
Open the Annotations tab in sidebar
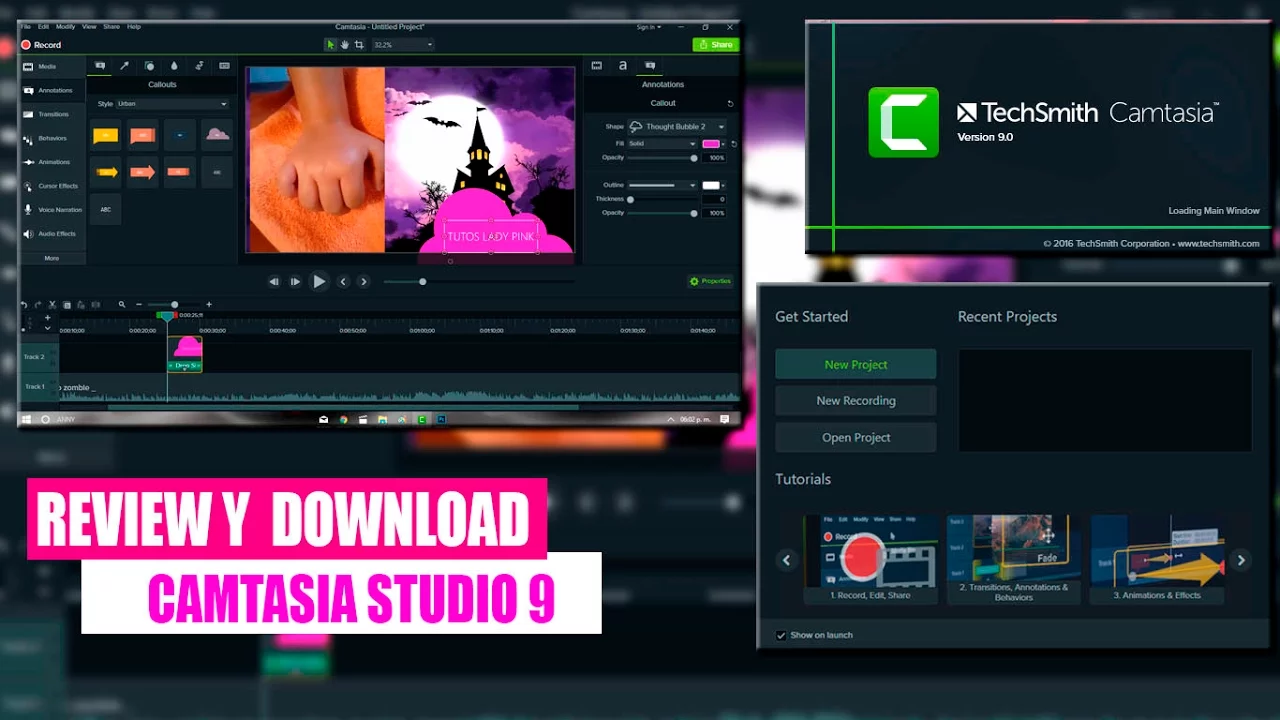pos(53,90)
